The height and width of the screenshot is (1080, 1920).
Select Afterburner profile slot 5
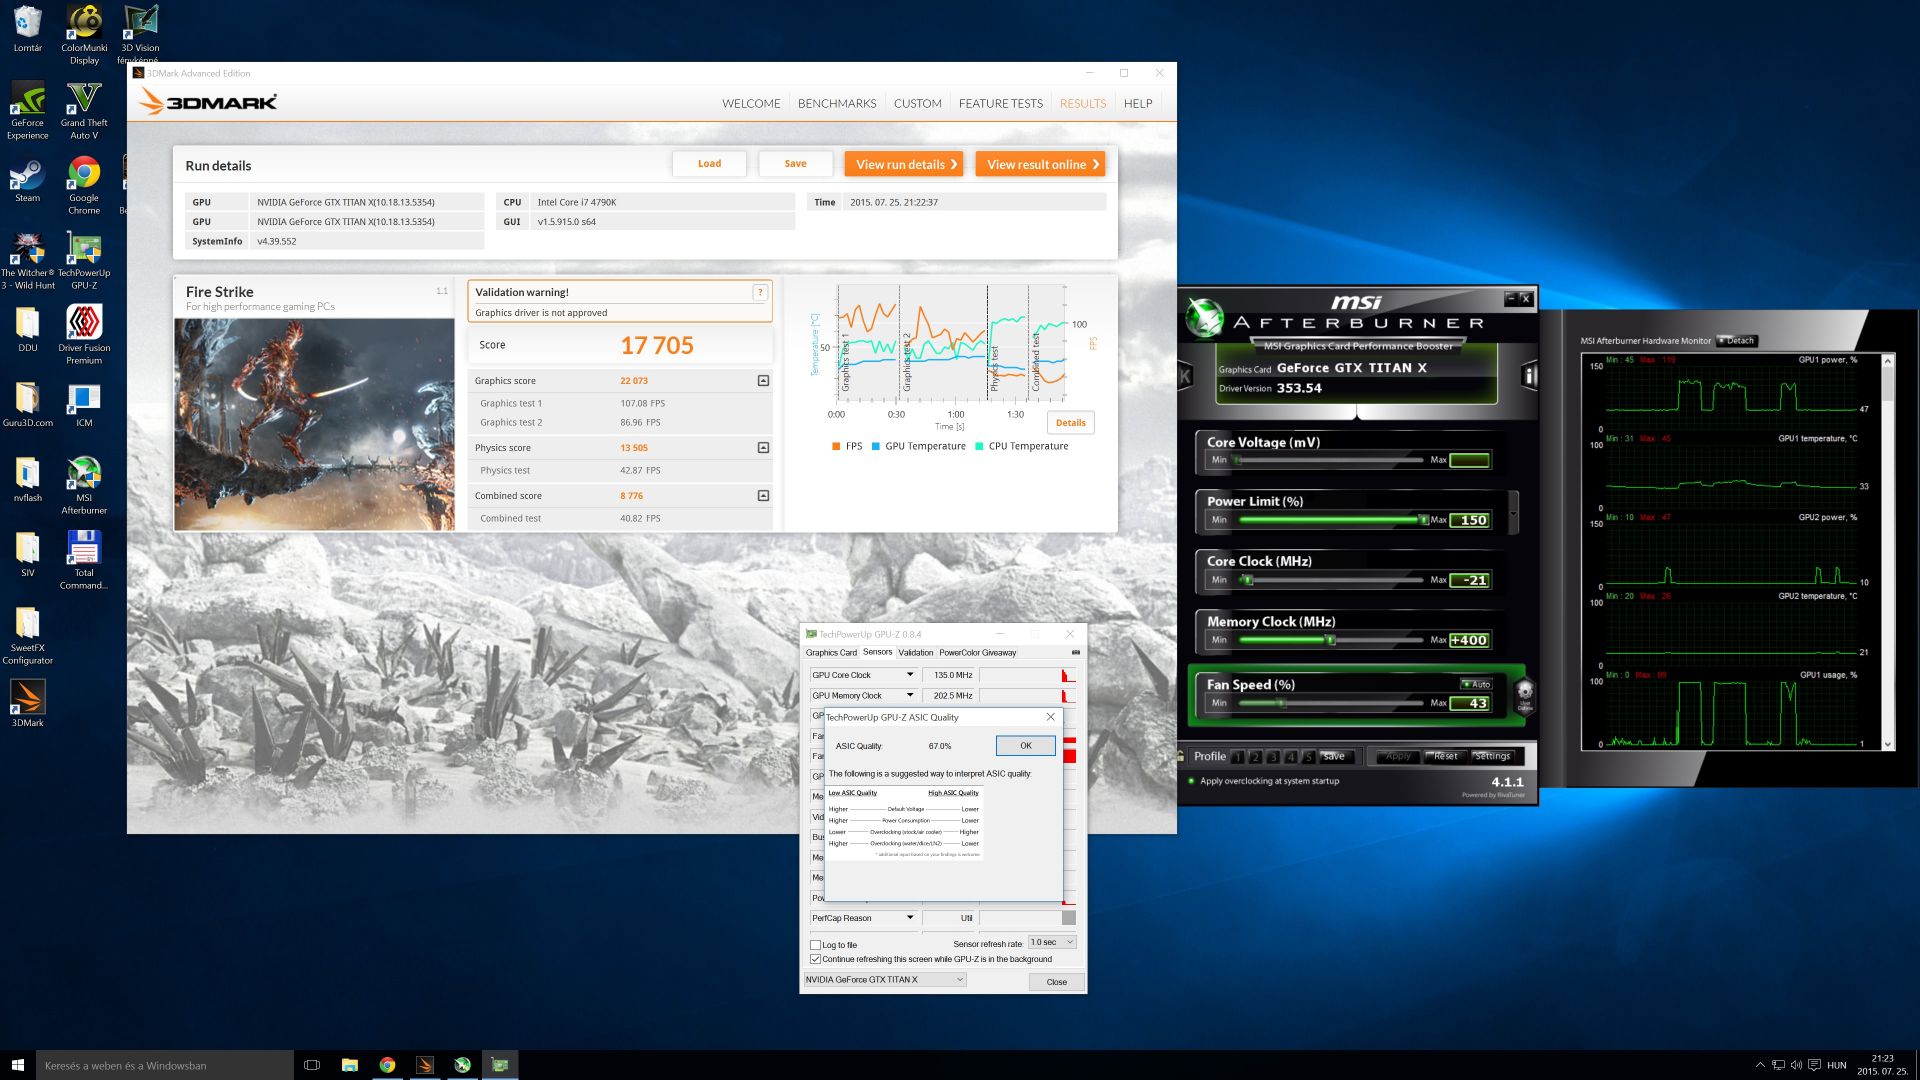pos(1307,757)
